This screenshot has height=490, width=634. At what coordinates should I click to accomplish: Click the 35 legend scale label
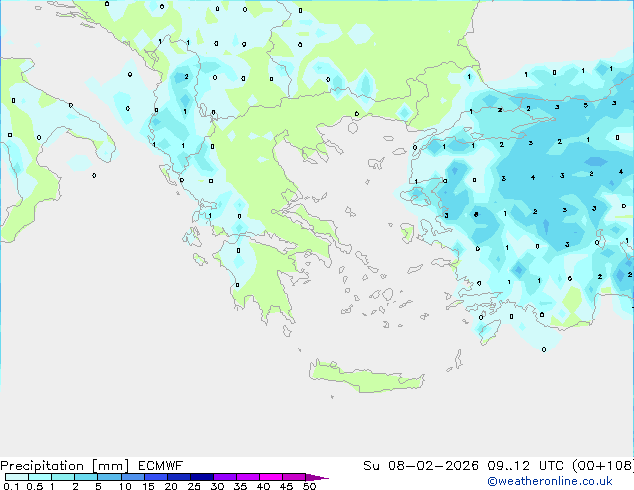point(240,486)
